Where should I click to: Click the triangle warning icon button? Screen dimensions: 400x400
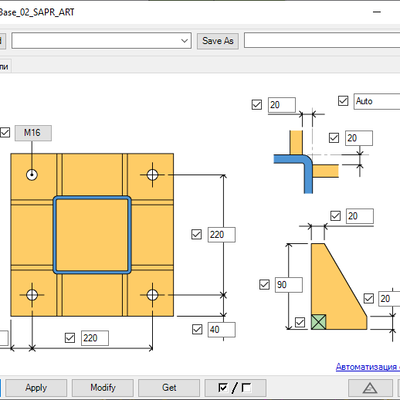click(370, 388)
